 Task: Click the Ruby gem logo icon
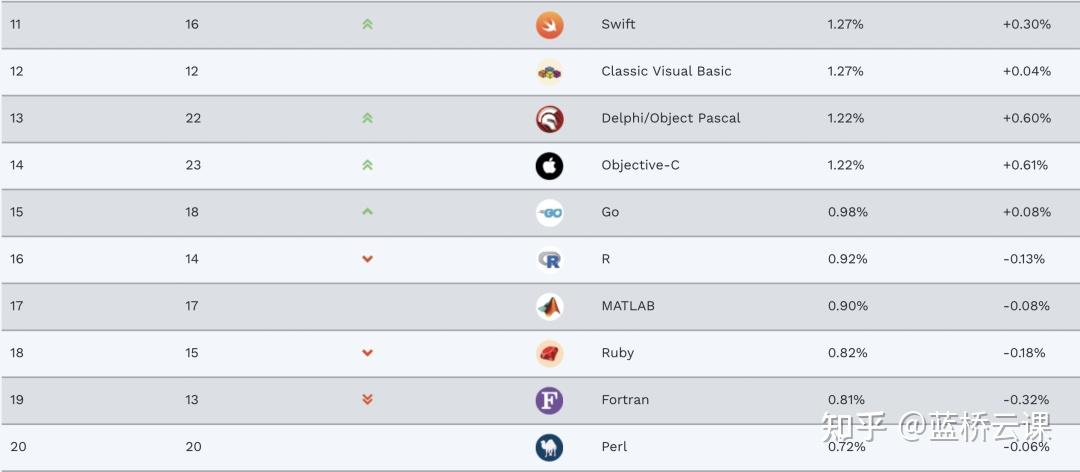pyautogui.click(x=549, y=354)
